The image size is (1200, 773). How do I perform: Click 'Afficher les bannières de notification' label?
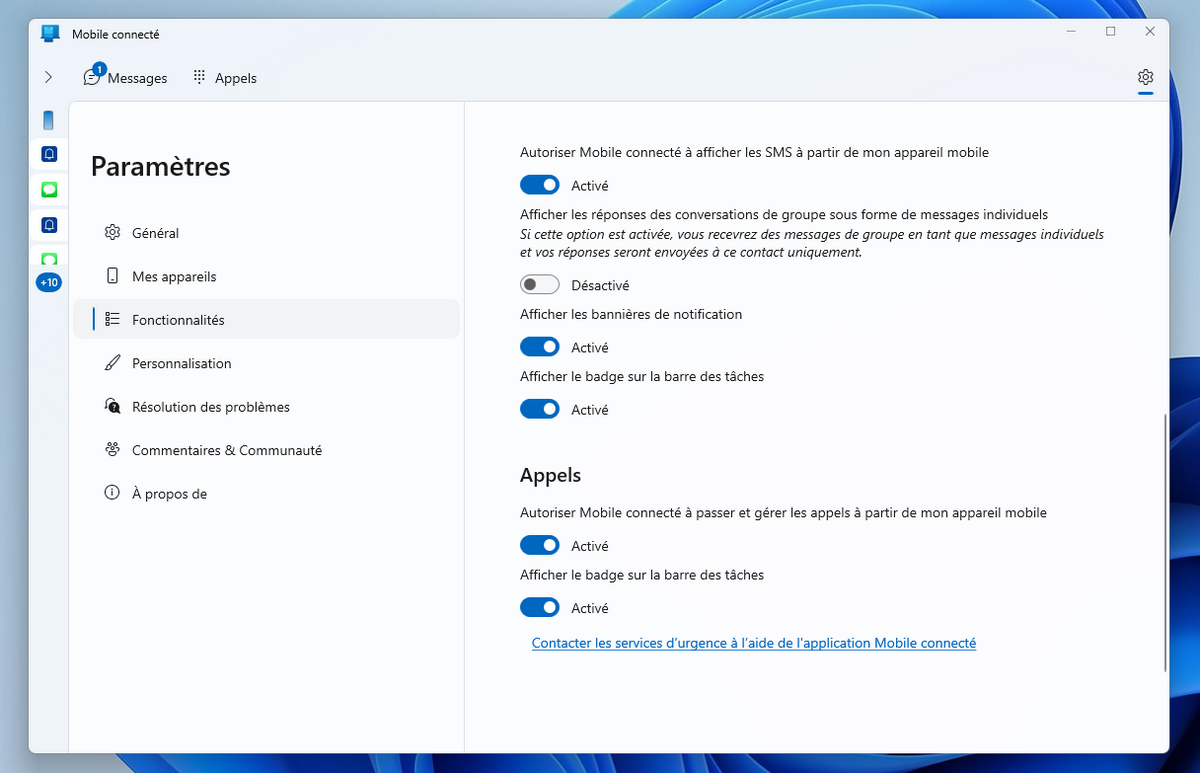631,314
